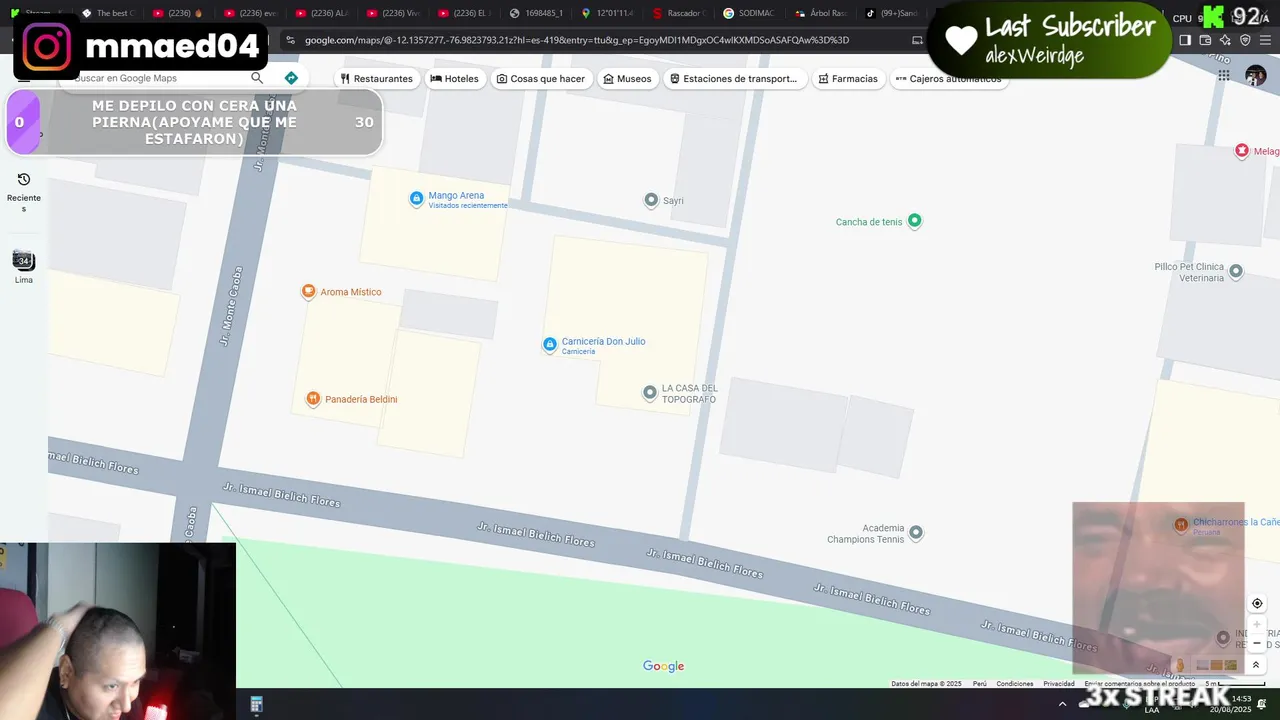This screenshot has width=1280, height=720.
Task: Click the Panadería Beldini restaurant pin
Action: pyautogui.click(x=313, y=399)
